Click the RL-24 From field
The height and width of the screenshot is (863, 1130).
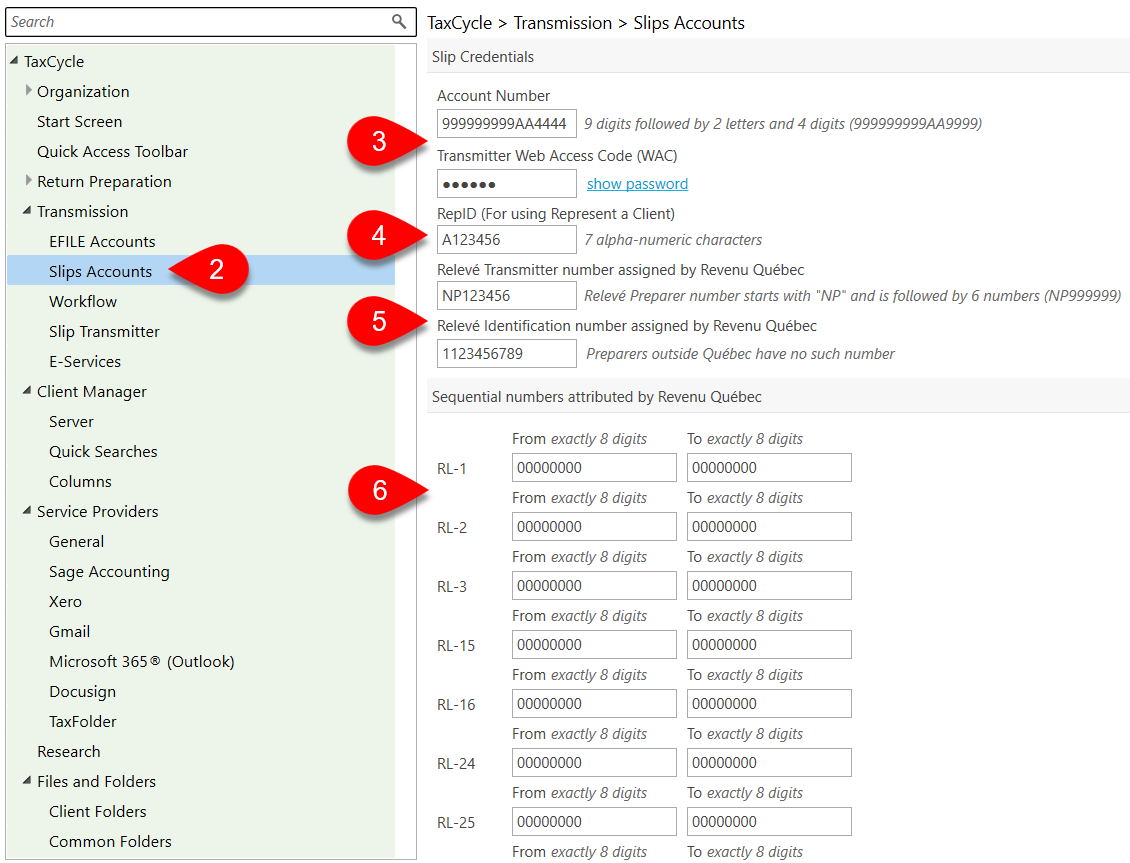point(594,763)
